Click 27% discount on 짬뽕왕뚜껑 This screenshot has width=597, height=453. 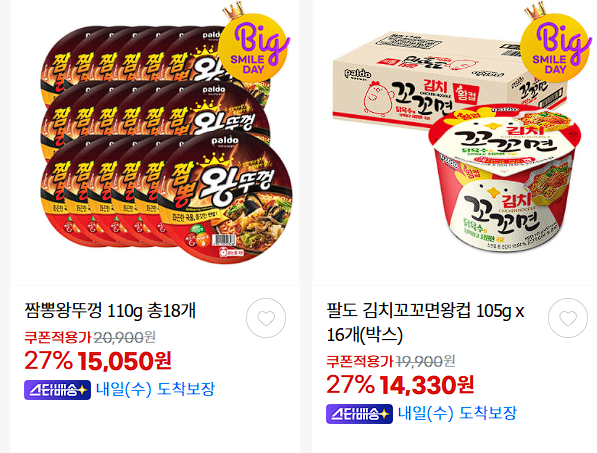(x=48, y=360)
